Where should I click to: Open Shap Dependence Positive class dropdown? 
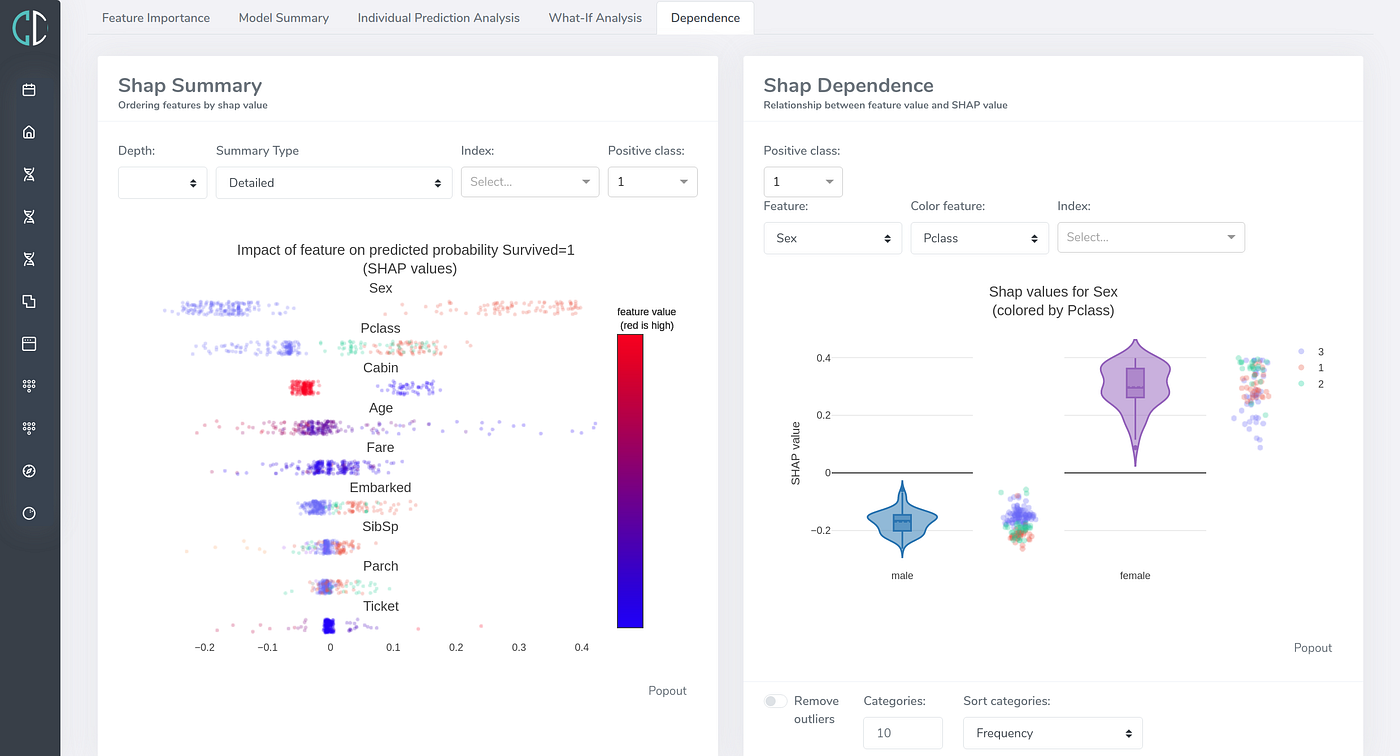point(803,182)
